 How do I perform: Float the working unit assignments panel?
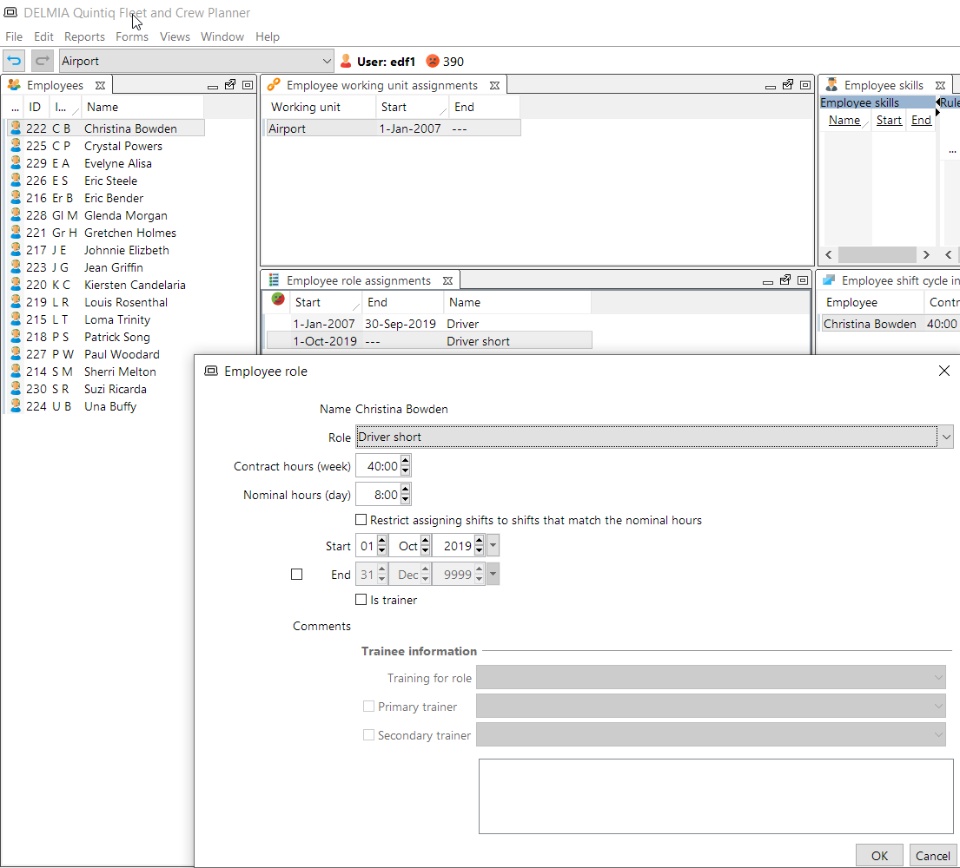(x=788, y=85)
